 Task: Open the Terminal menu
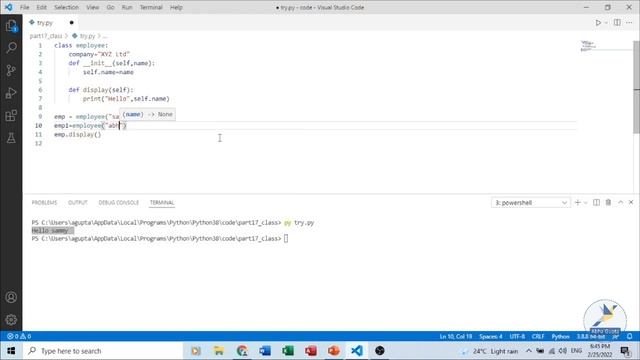[151, 7]
